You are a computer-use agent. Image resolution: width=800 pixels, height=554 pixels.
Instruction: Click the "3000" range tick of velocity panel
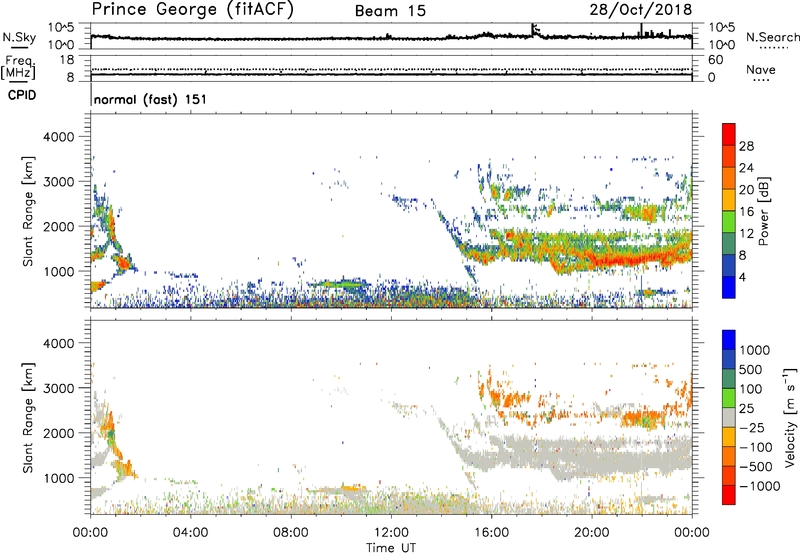pyautogui.click(x=59, y=388)
